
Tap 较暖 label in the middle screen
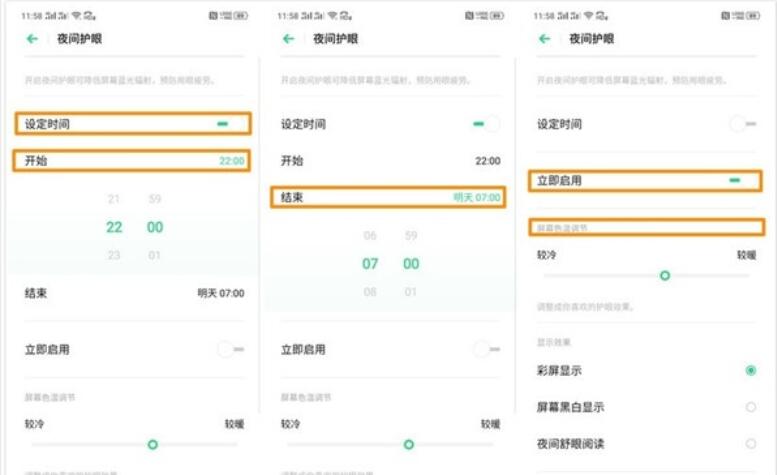(491, 424)
